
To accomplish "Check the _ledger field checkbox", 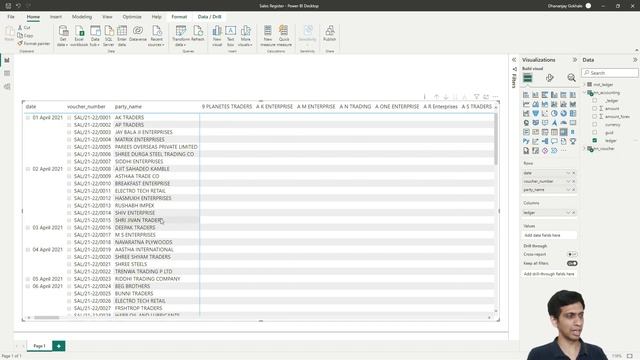I will (x=594, y=100).
